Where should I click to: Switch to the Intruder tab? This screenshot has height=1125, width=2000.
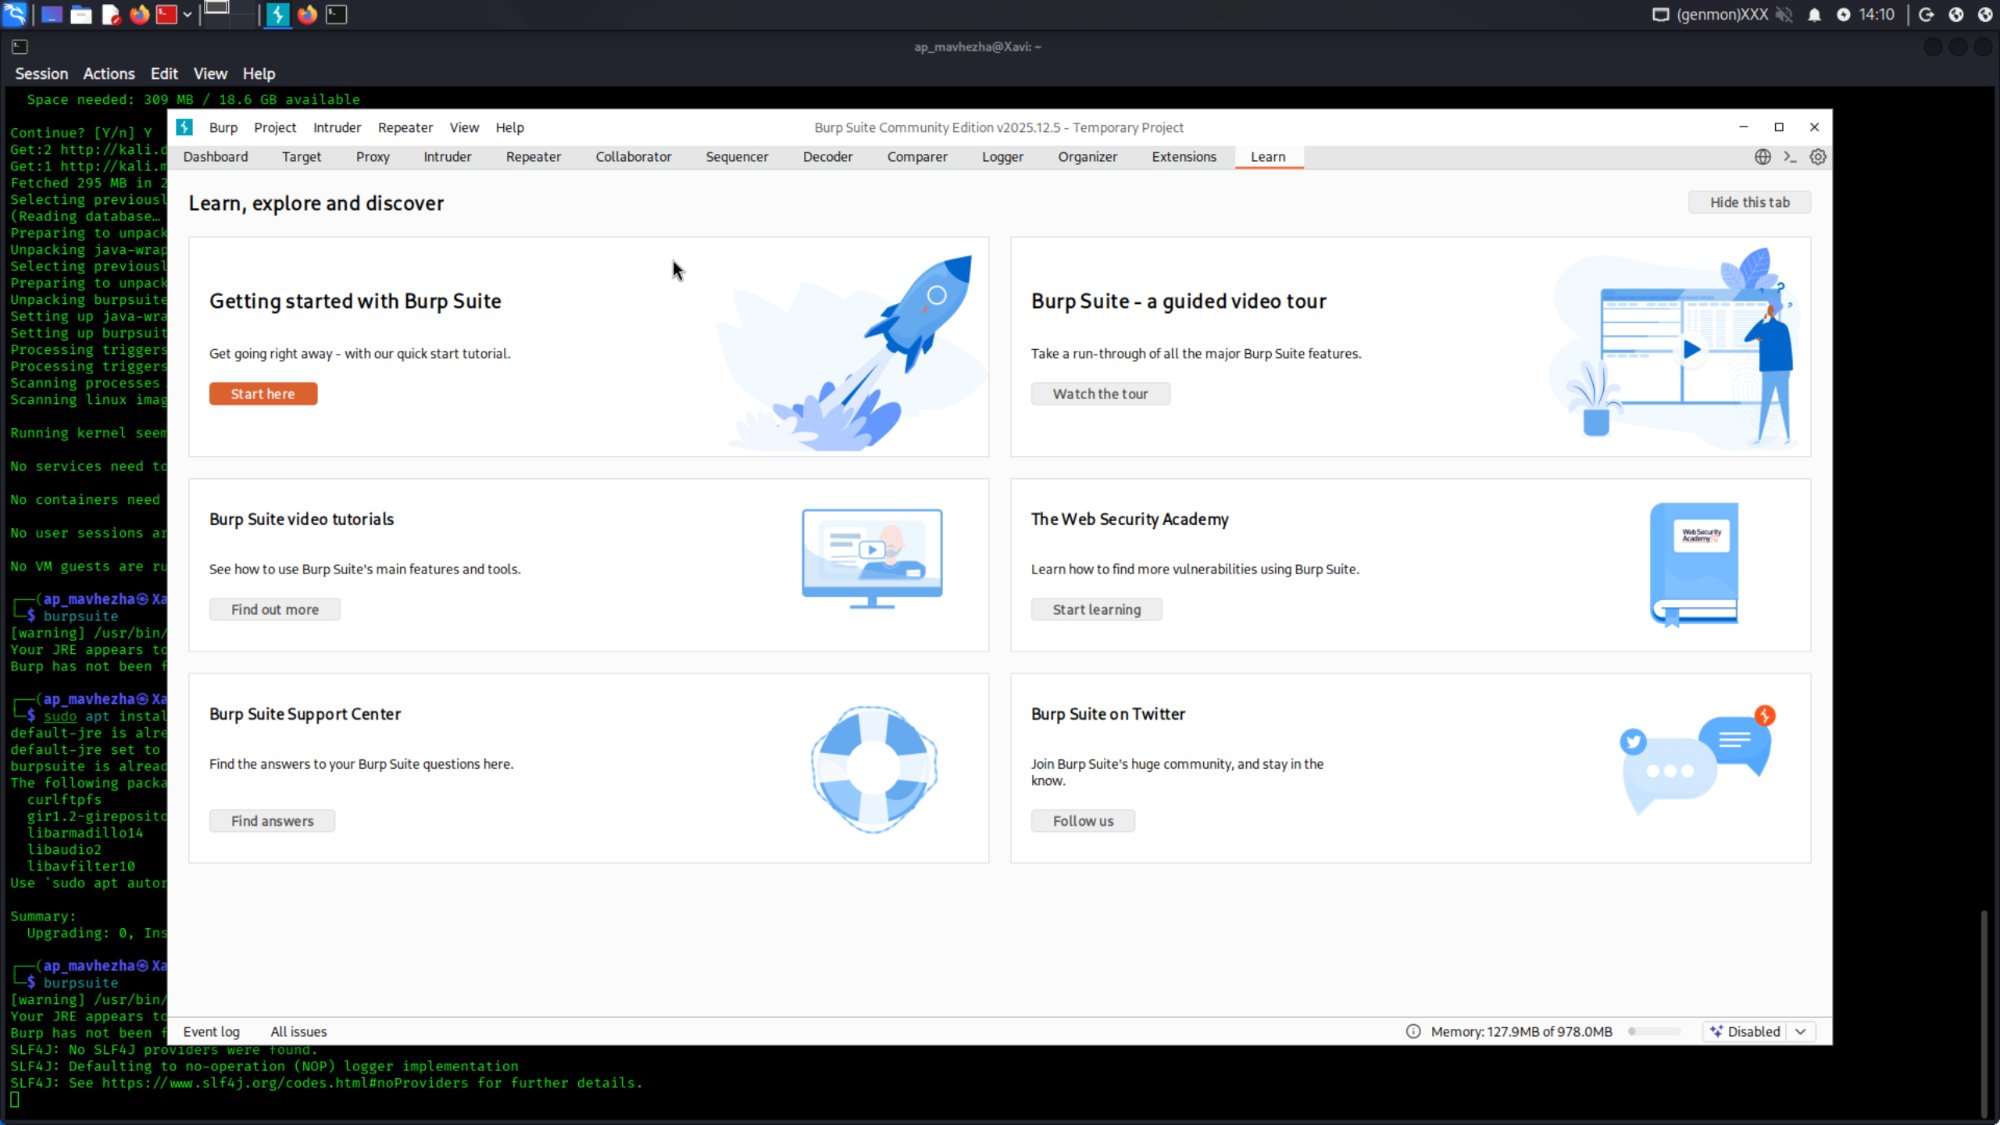pyautogui.click(x=447, y=157)
